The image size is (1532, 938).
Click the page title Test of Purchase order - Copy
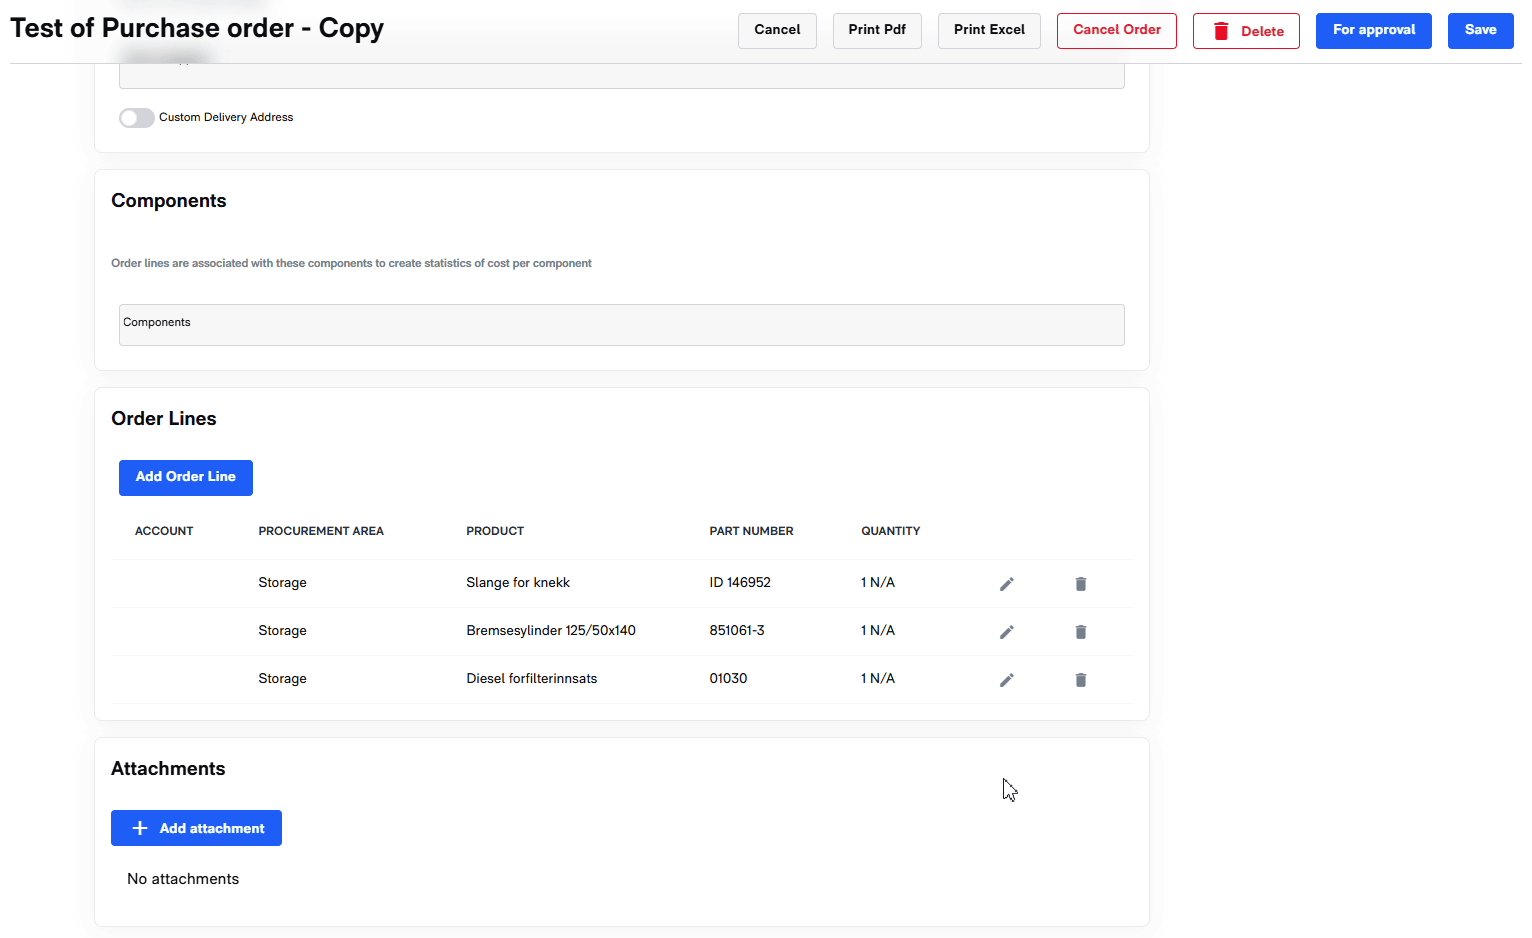197,29
